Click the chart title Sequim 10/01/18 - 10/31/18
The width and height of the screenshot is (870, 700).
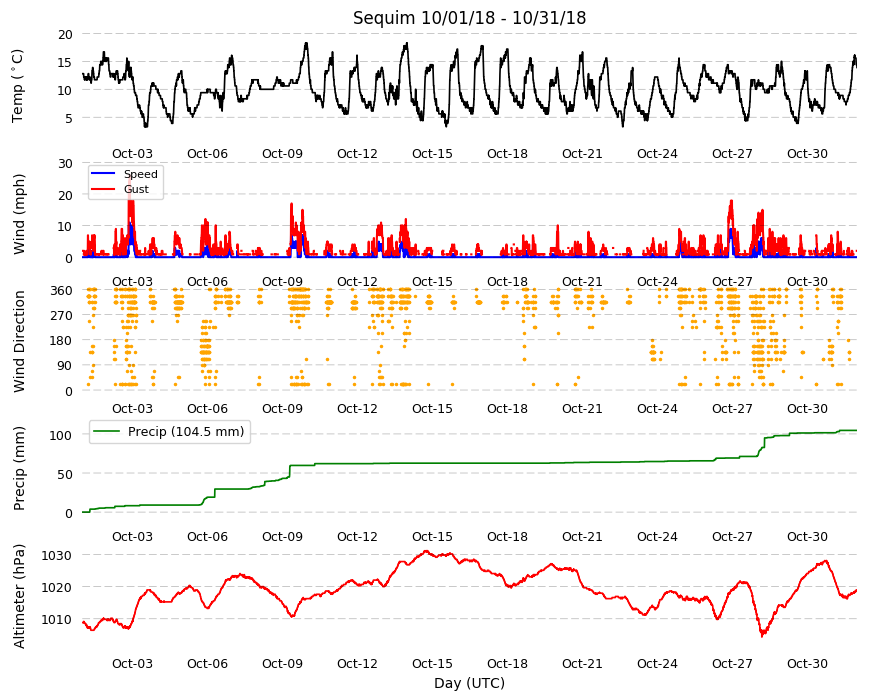(469, 18)
